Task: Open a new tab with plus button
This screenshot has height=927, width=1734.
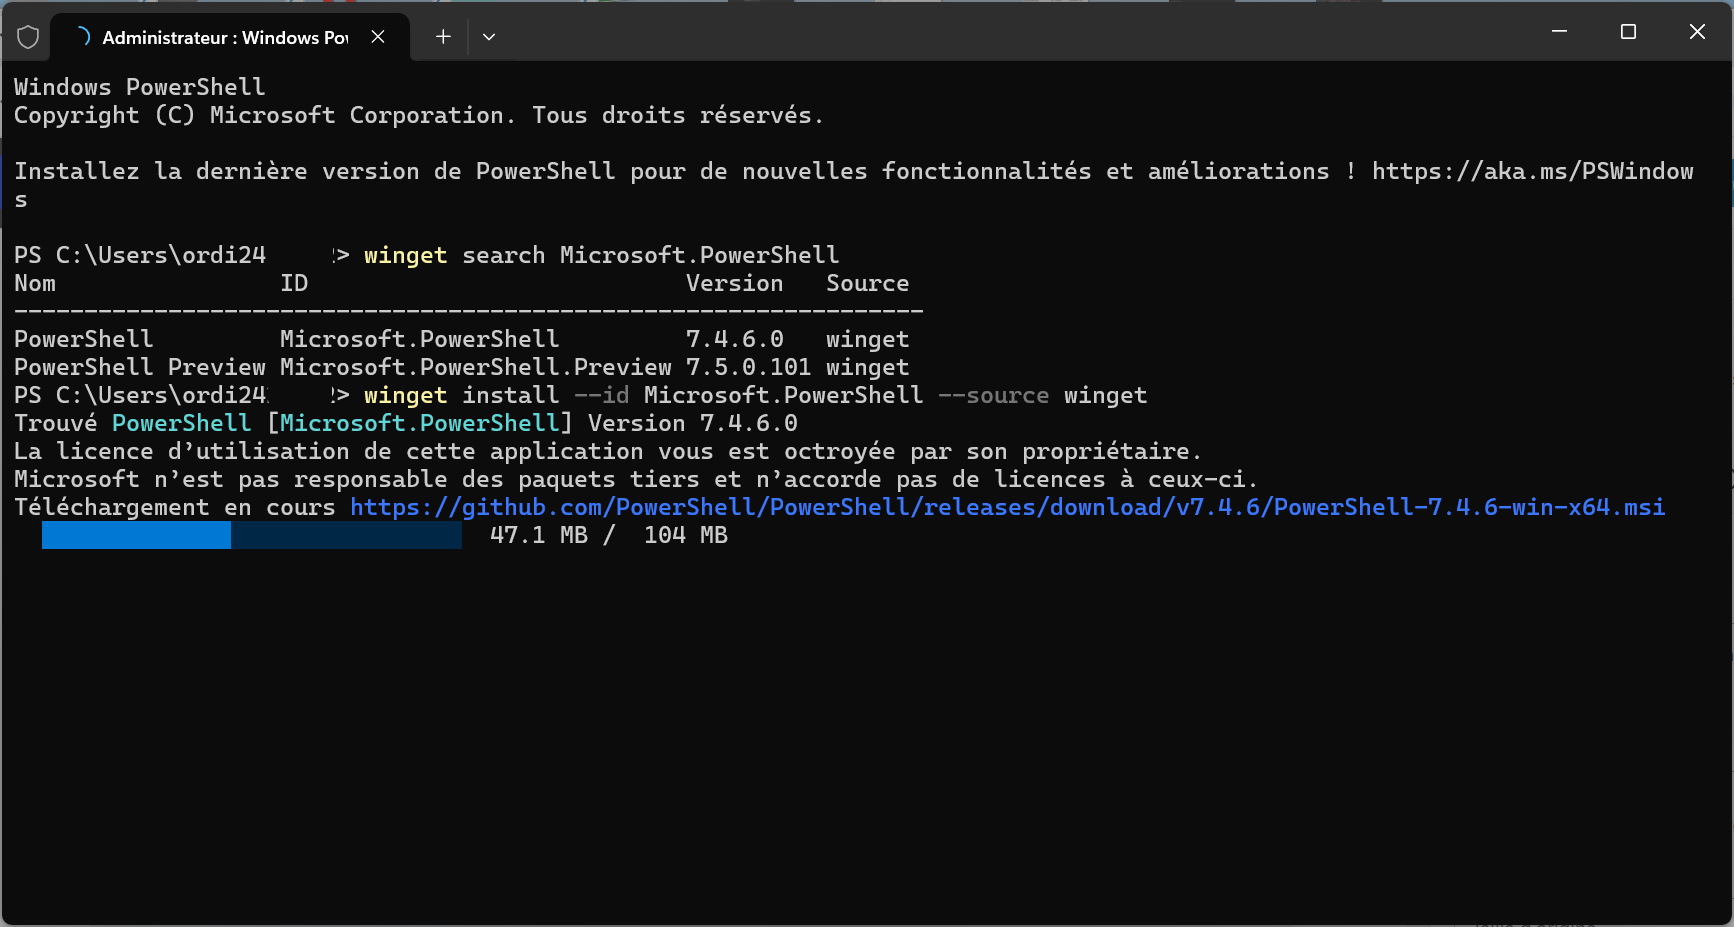Action: (443, 37)
